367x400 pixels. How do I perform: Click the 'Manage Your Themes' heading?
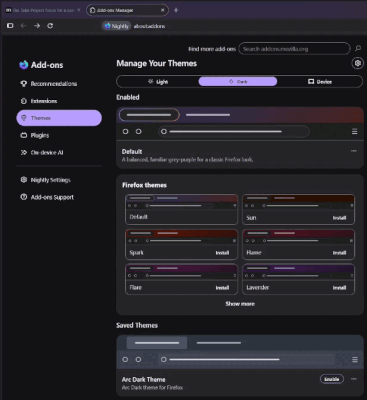click(x=156, y=63)
